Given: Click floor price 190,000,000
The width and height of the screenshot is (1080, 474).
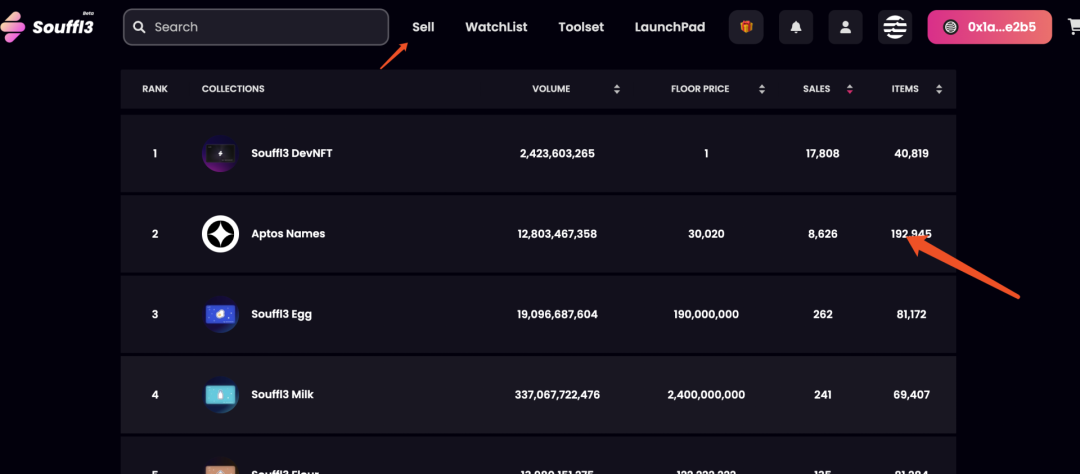Looking at the screenshot, I should click(x=706, y=314).
